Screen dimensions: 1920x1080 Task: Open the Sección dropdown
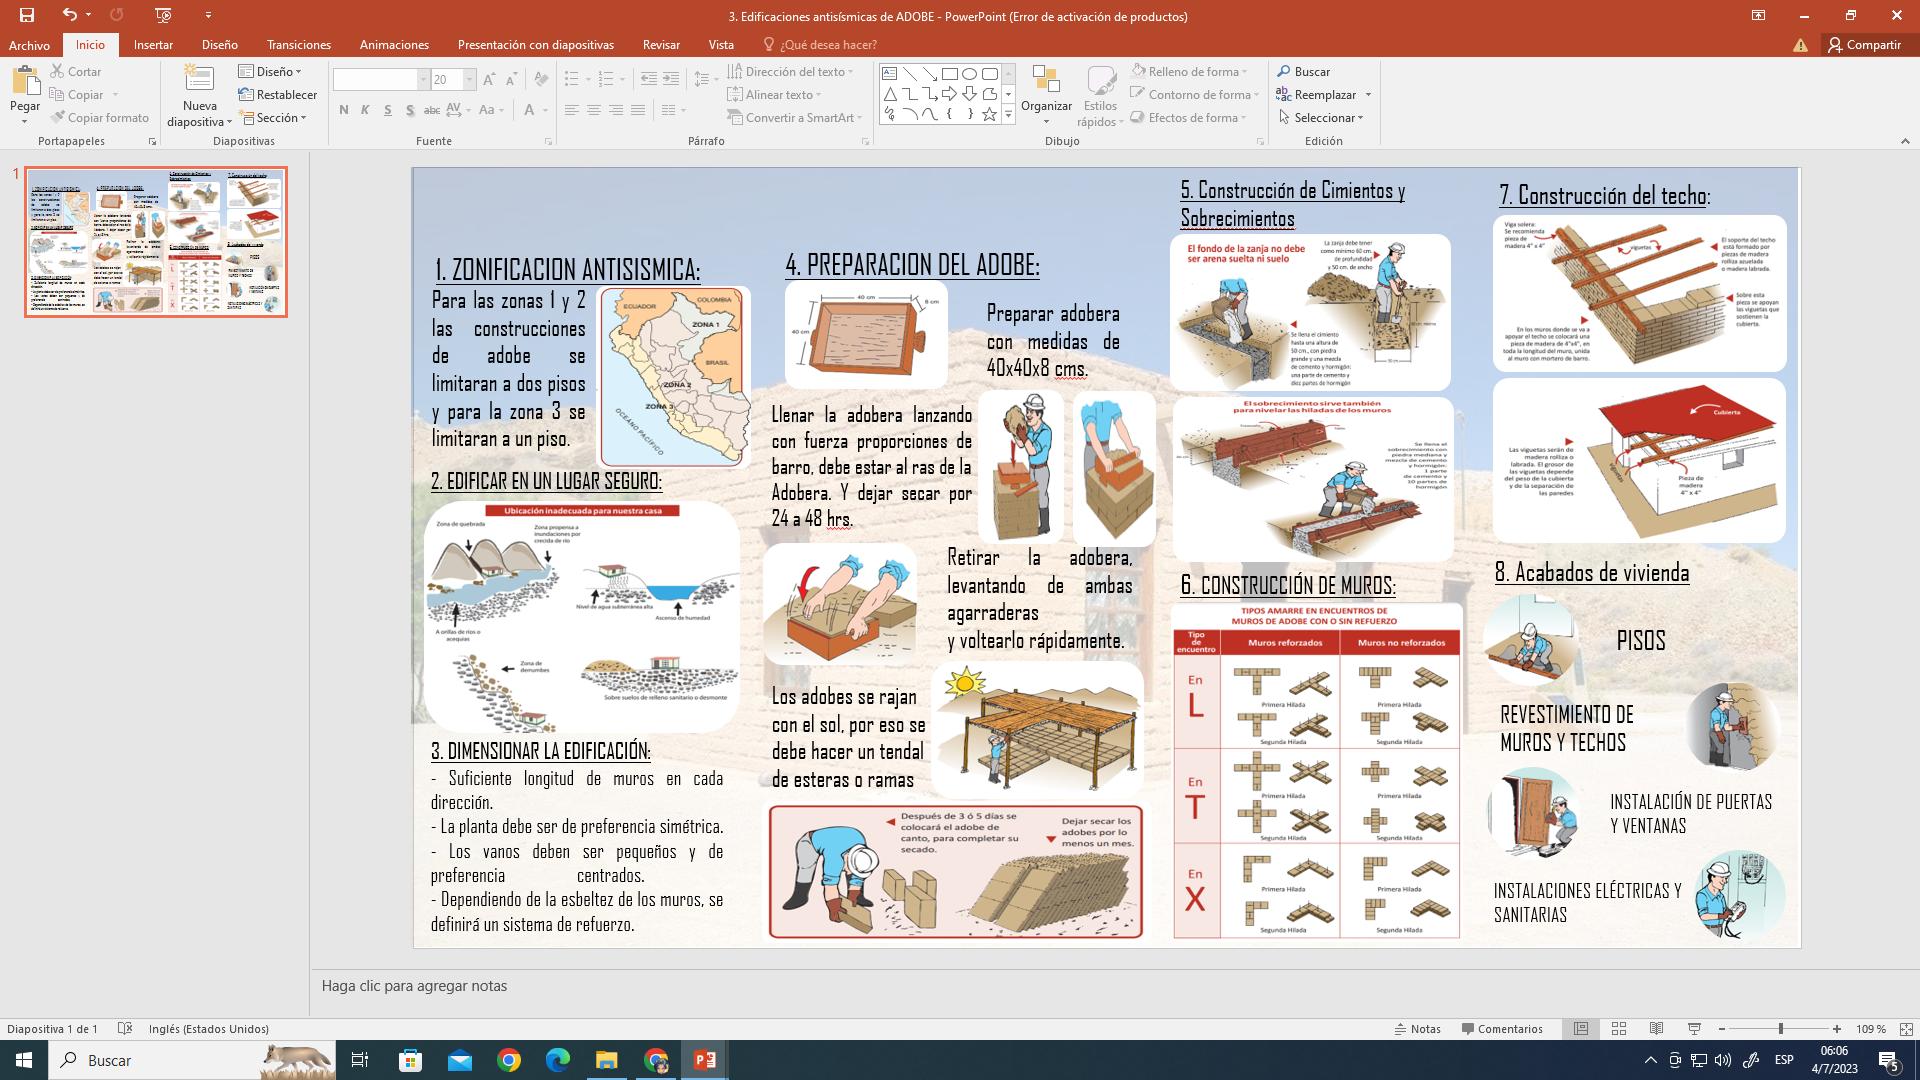click(273, 118)
